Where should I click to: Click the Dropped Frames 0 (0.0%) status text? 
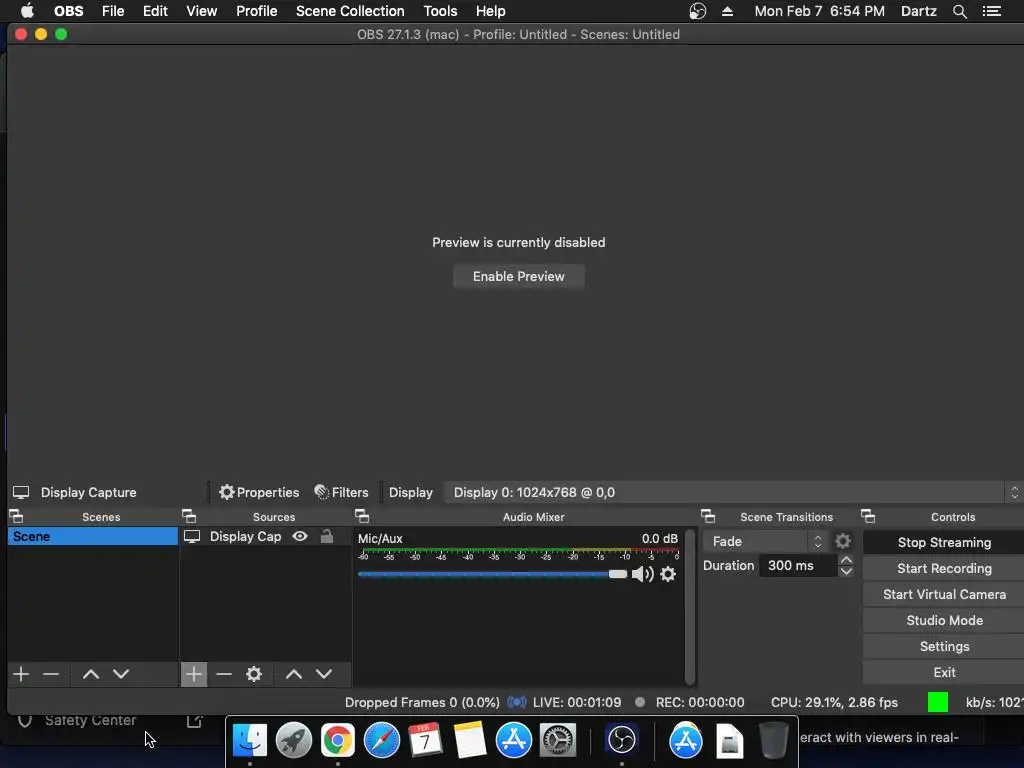(422, 703)
